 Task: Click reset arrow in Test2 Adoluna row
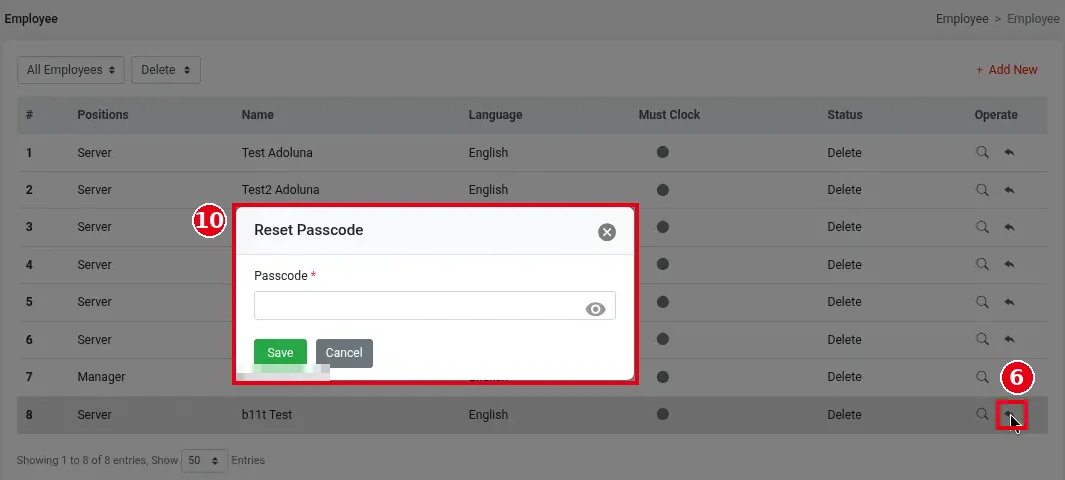pyautogui.click(x=1009, y=189)
